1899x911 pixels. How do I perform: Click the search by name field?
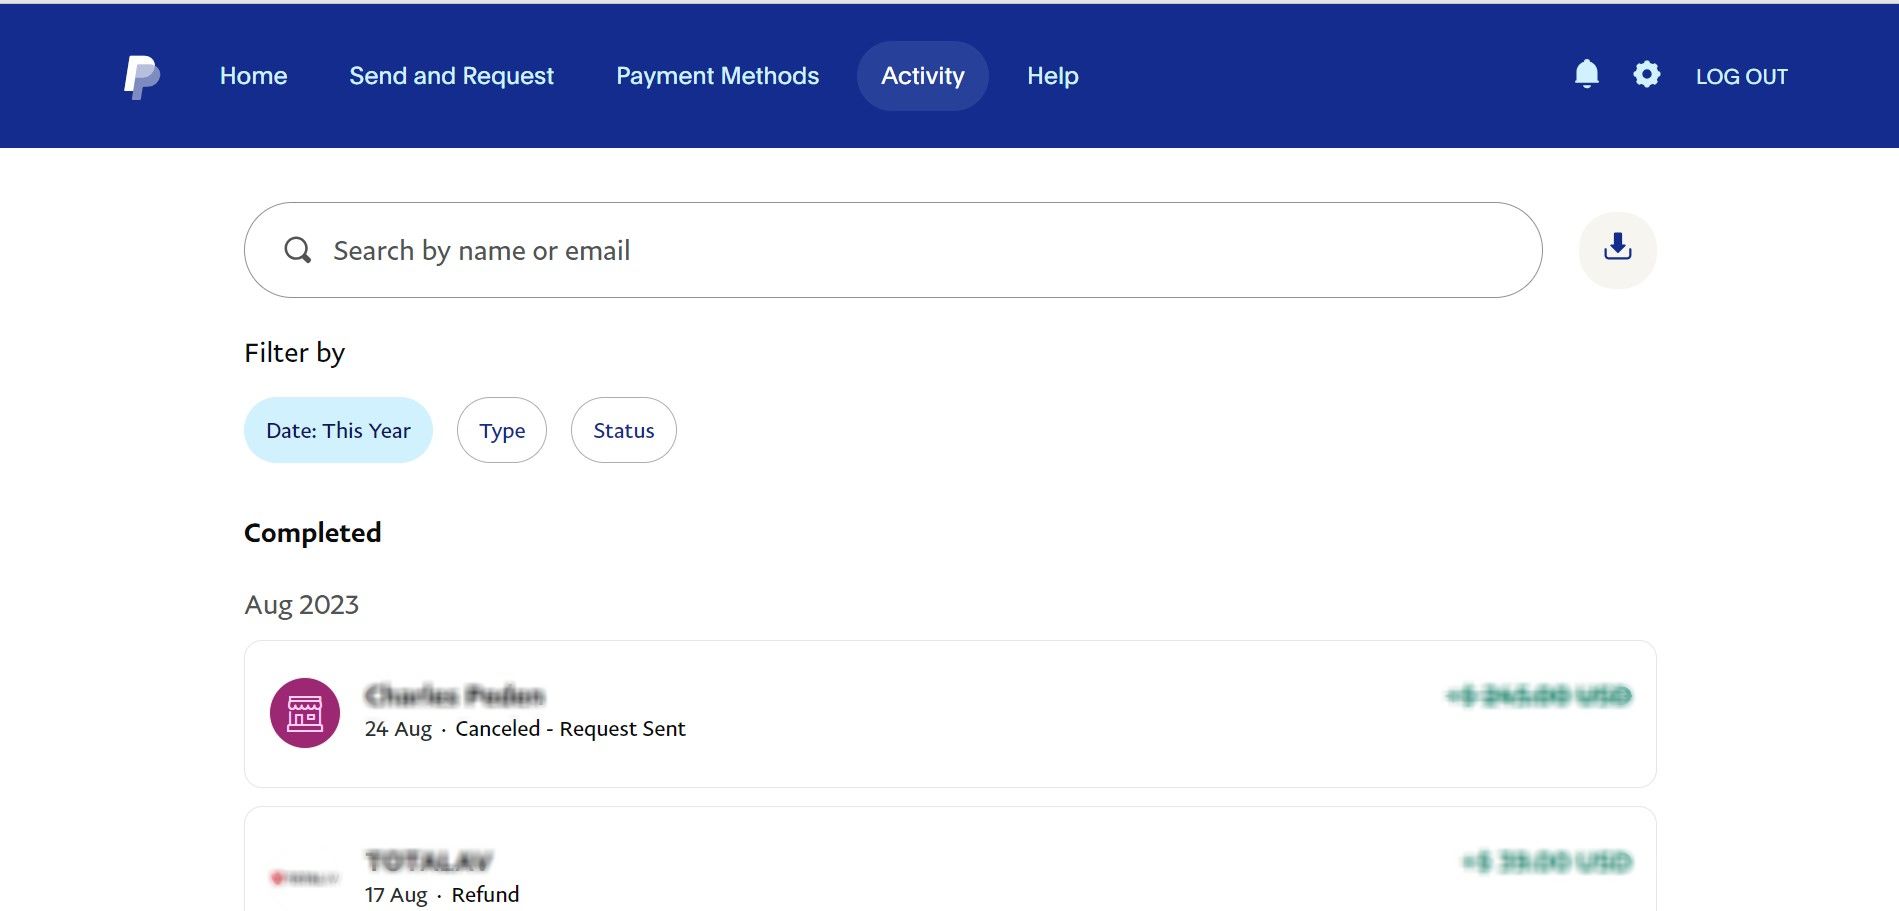[700, 250]
